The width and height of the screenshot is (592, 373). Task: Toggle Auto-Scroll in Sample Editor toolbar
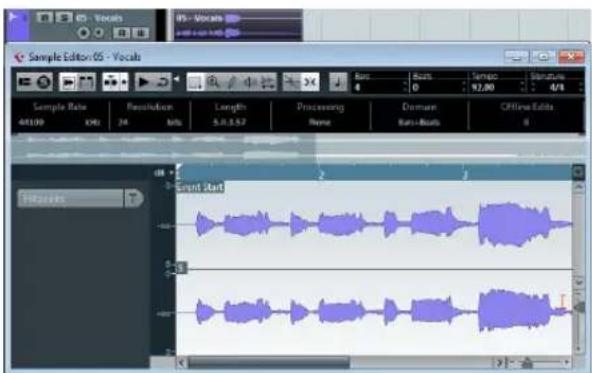point(112,82)
